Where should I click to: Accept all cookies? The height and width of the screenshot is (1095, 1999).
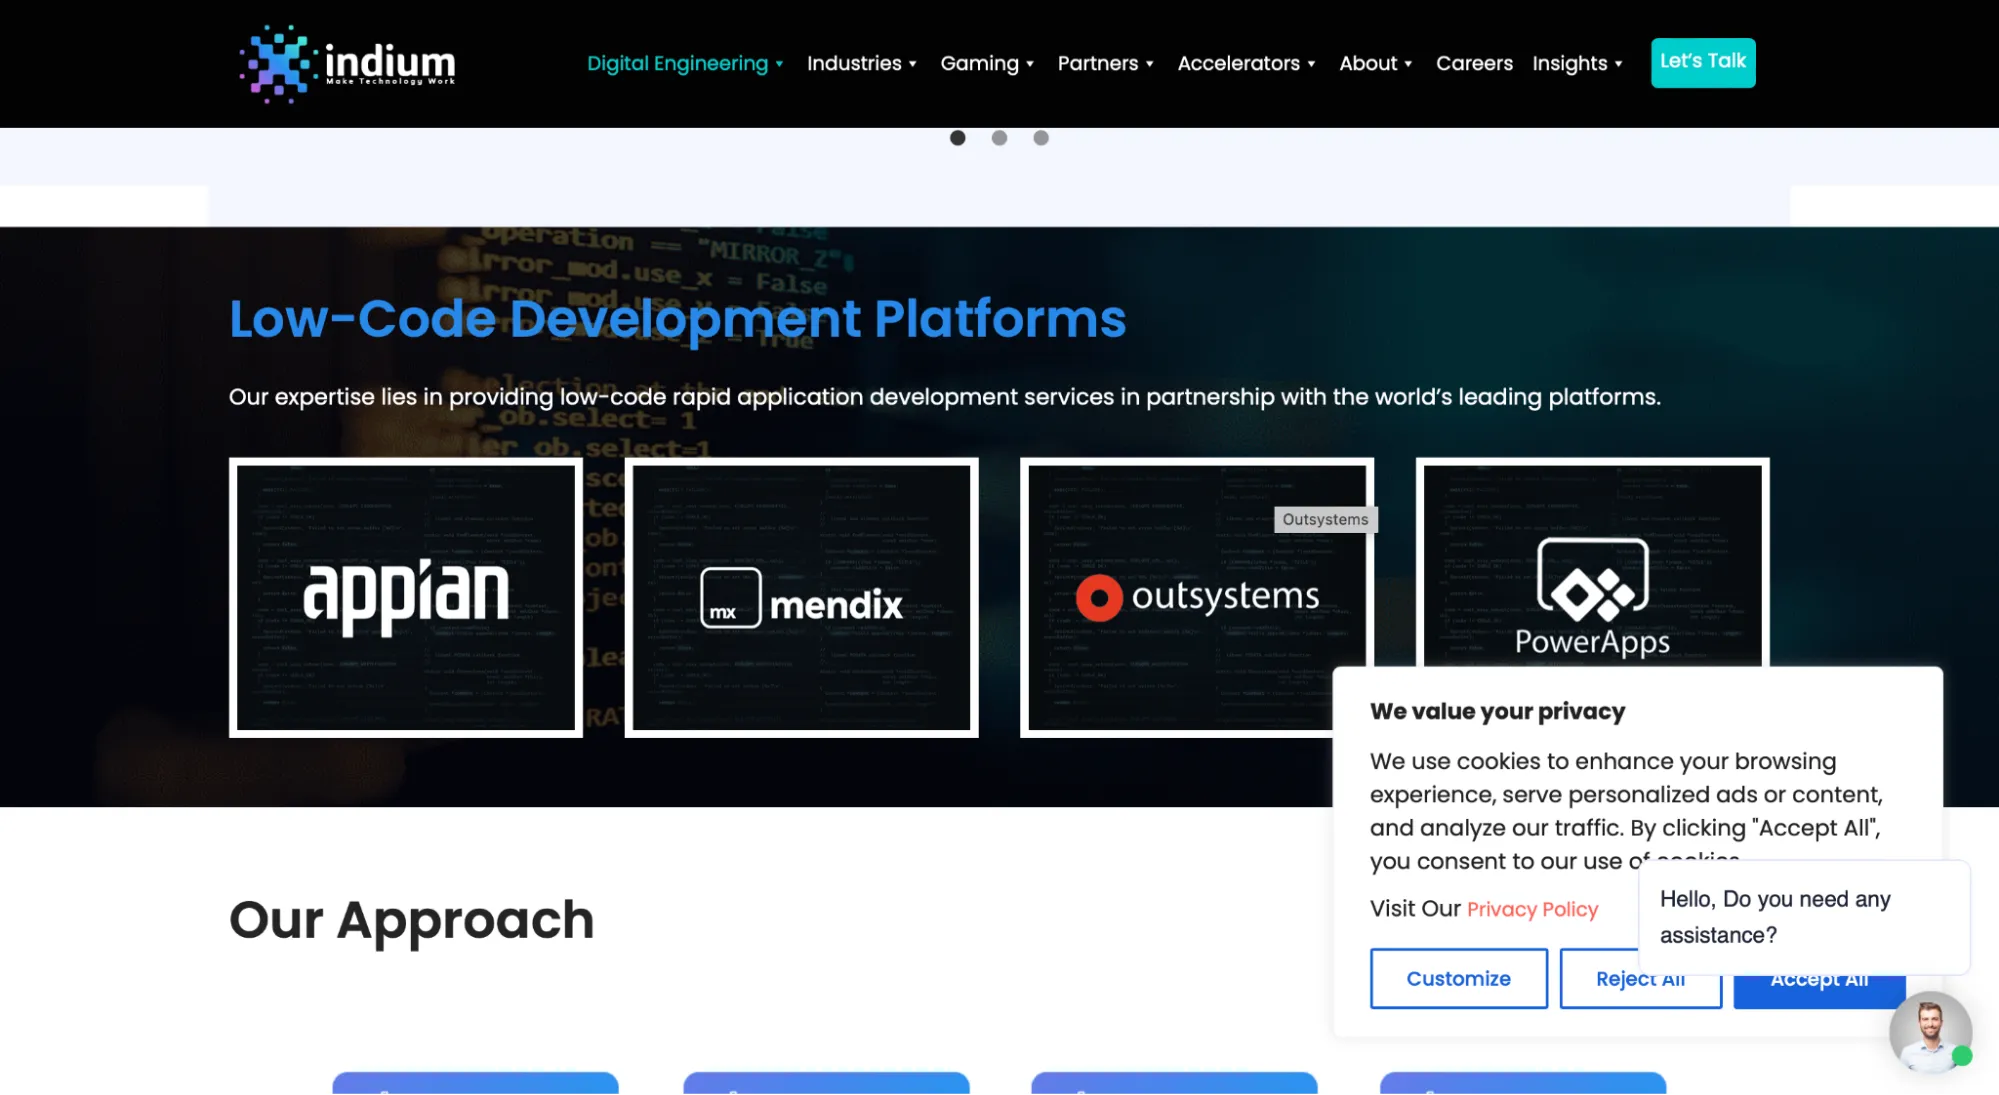point(1819,990)
